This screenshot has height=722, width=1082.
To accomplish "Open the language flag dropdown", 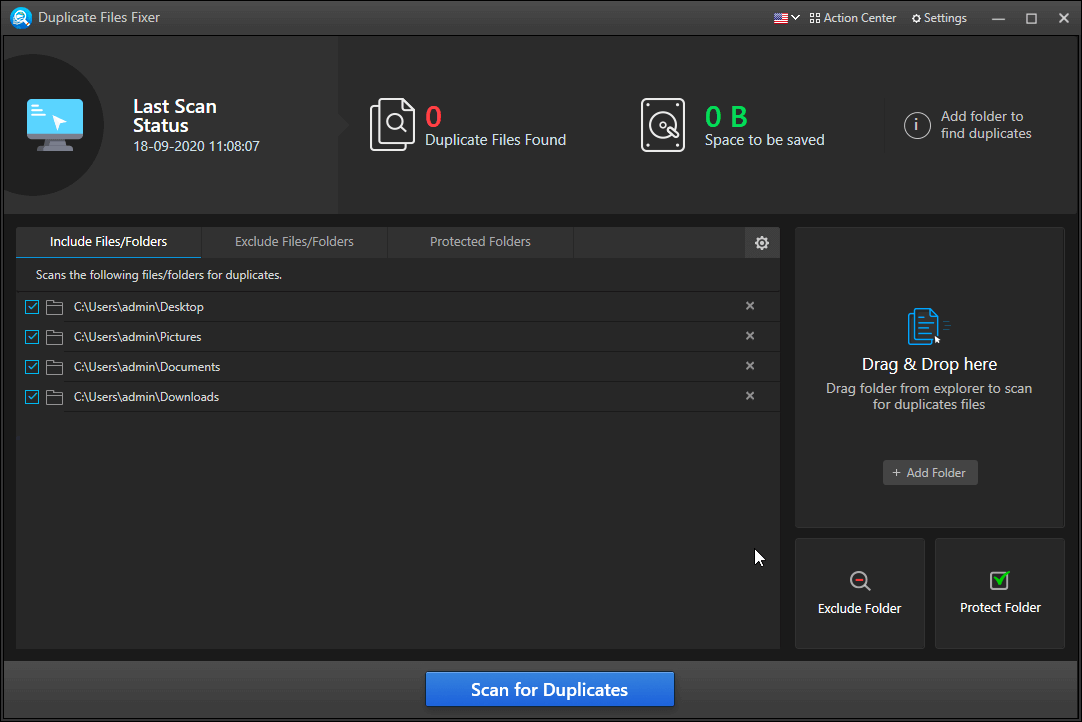I will [x=787, y=18].
